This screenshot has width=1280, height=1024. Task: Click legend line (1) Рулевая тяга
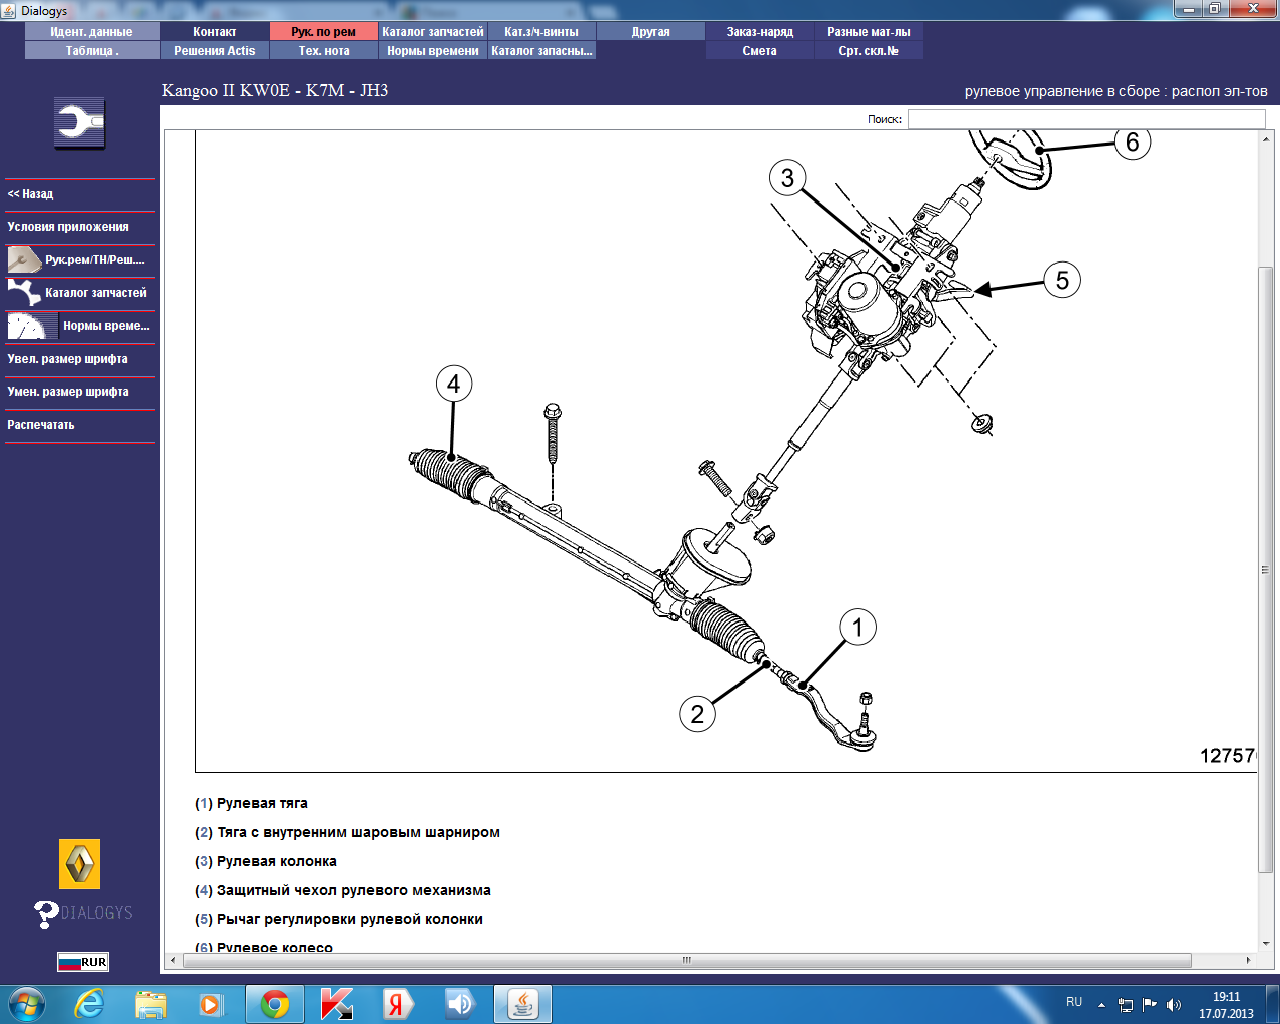point(251,803)
